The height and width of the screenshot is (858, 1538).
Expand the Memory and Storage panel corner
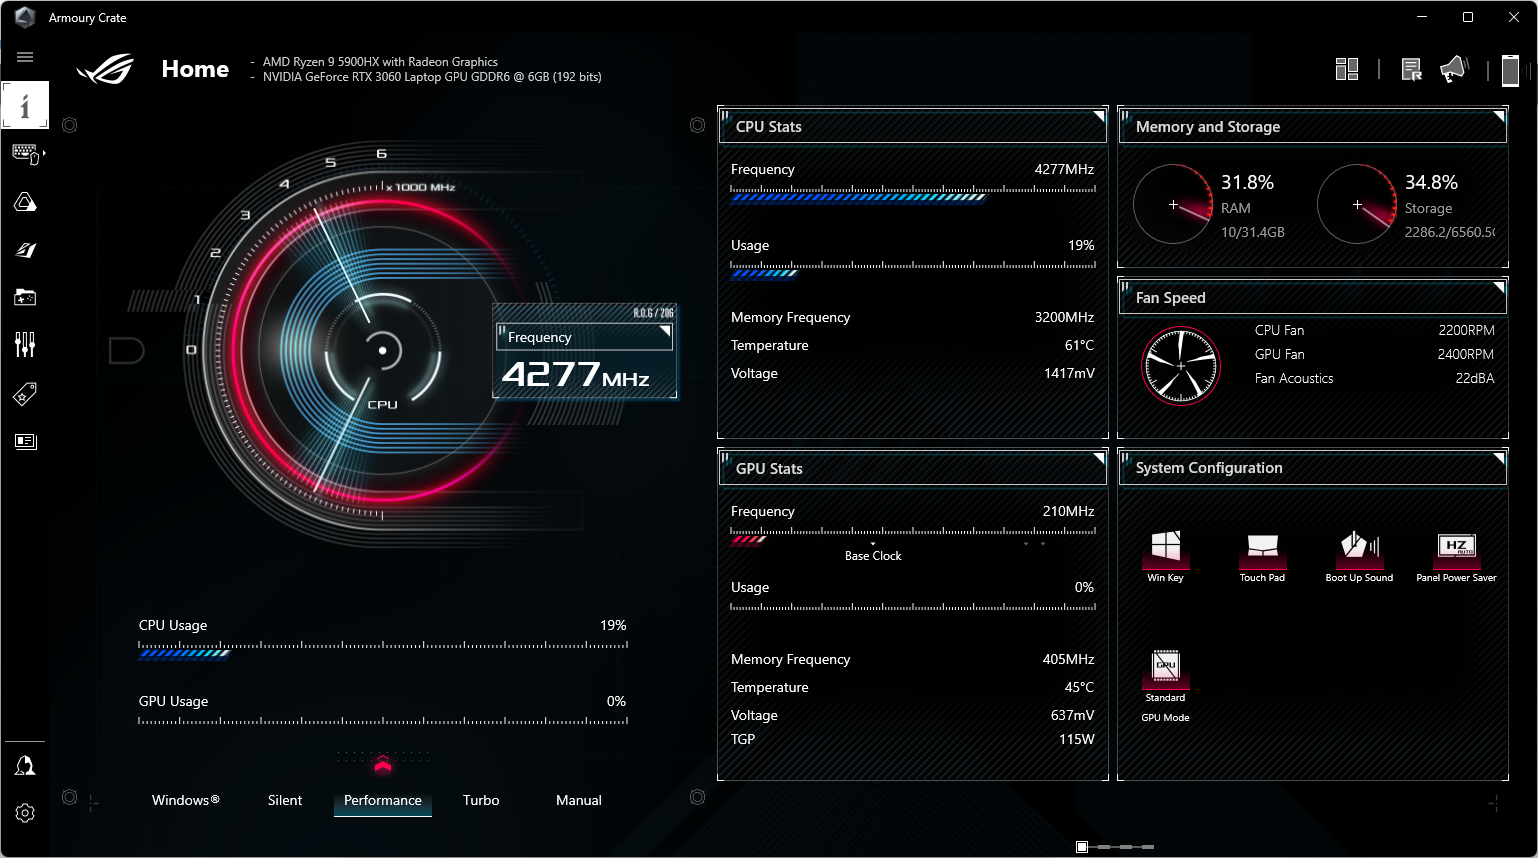[1499, 116]
